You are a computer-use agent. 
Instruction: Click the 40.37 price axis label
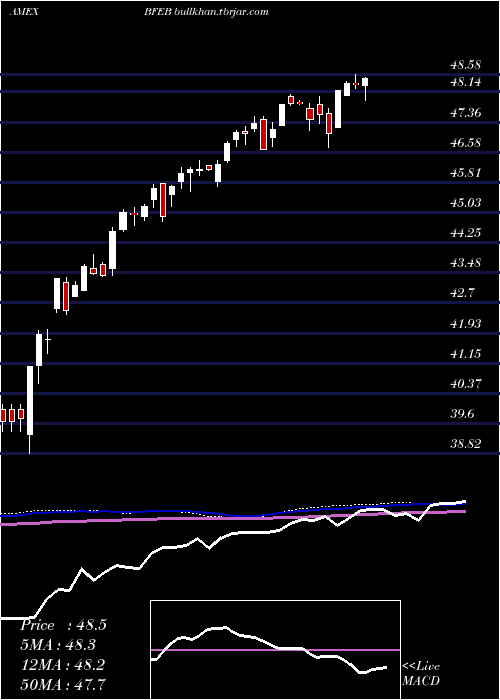click(x=465, y=384)
